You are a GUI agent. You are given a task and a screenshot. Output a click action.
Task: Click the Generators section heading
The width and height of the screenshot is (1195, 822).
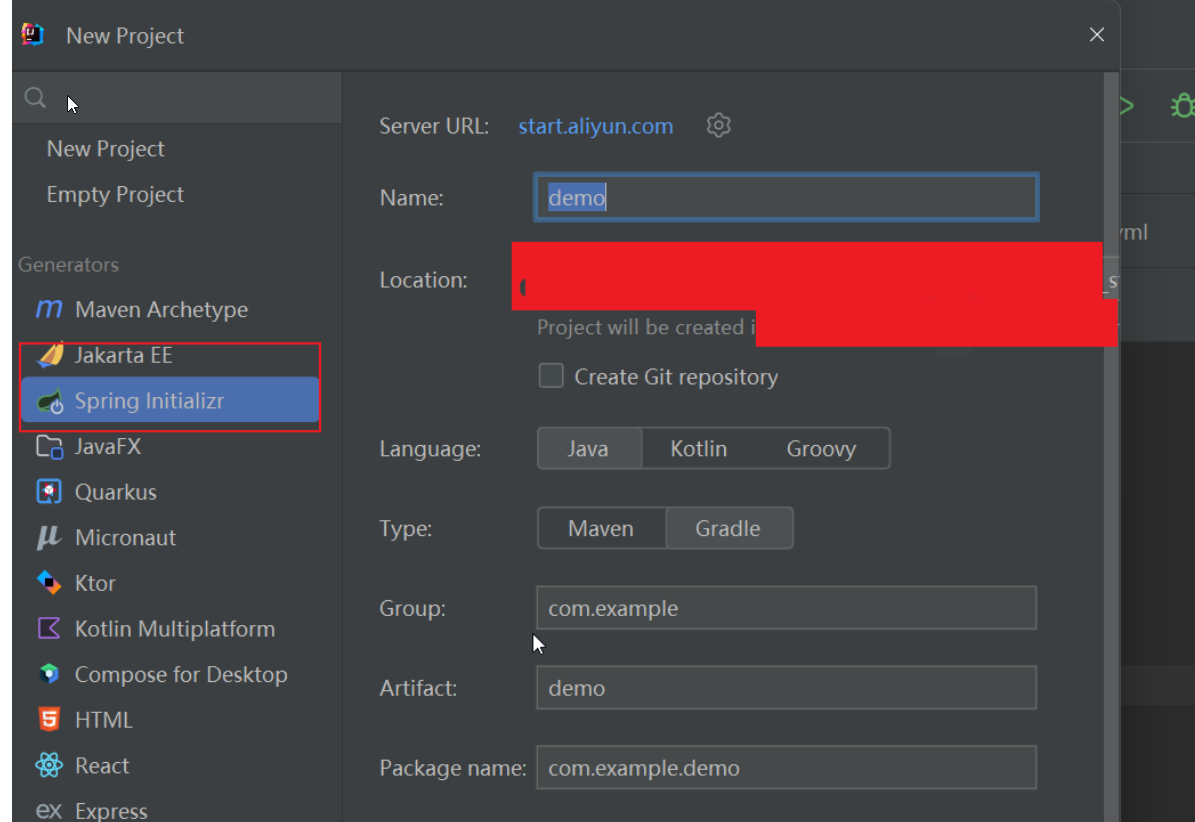(x=69, y=264)
